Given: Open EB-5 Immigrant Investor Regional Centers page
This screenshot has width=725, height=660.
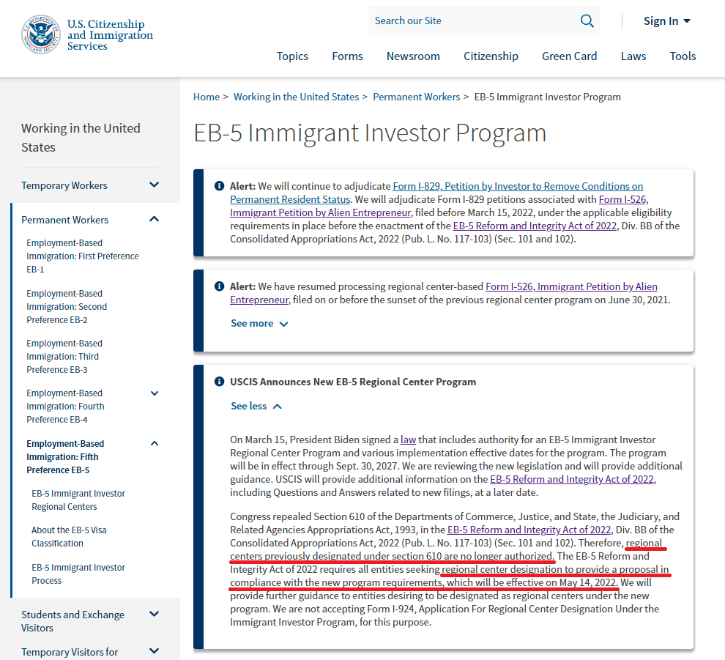Looking at the screenshot, I should (x=78, y=500).
